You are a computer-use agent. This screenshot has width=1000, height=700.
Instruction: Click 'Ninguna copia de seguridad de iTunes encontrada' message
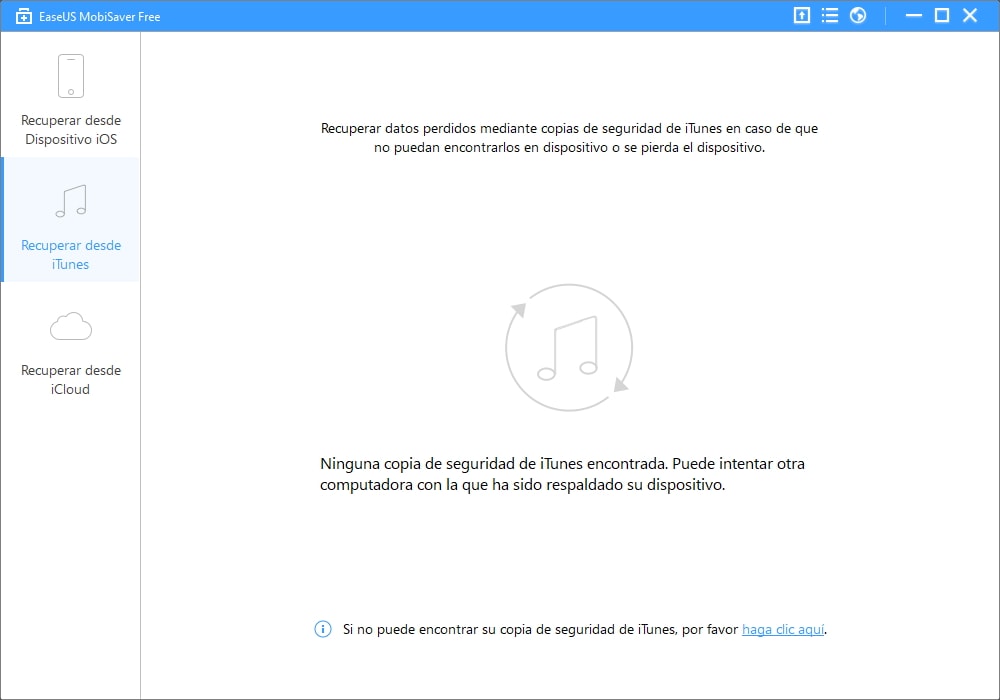coord(562,474)
